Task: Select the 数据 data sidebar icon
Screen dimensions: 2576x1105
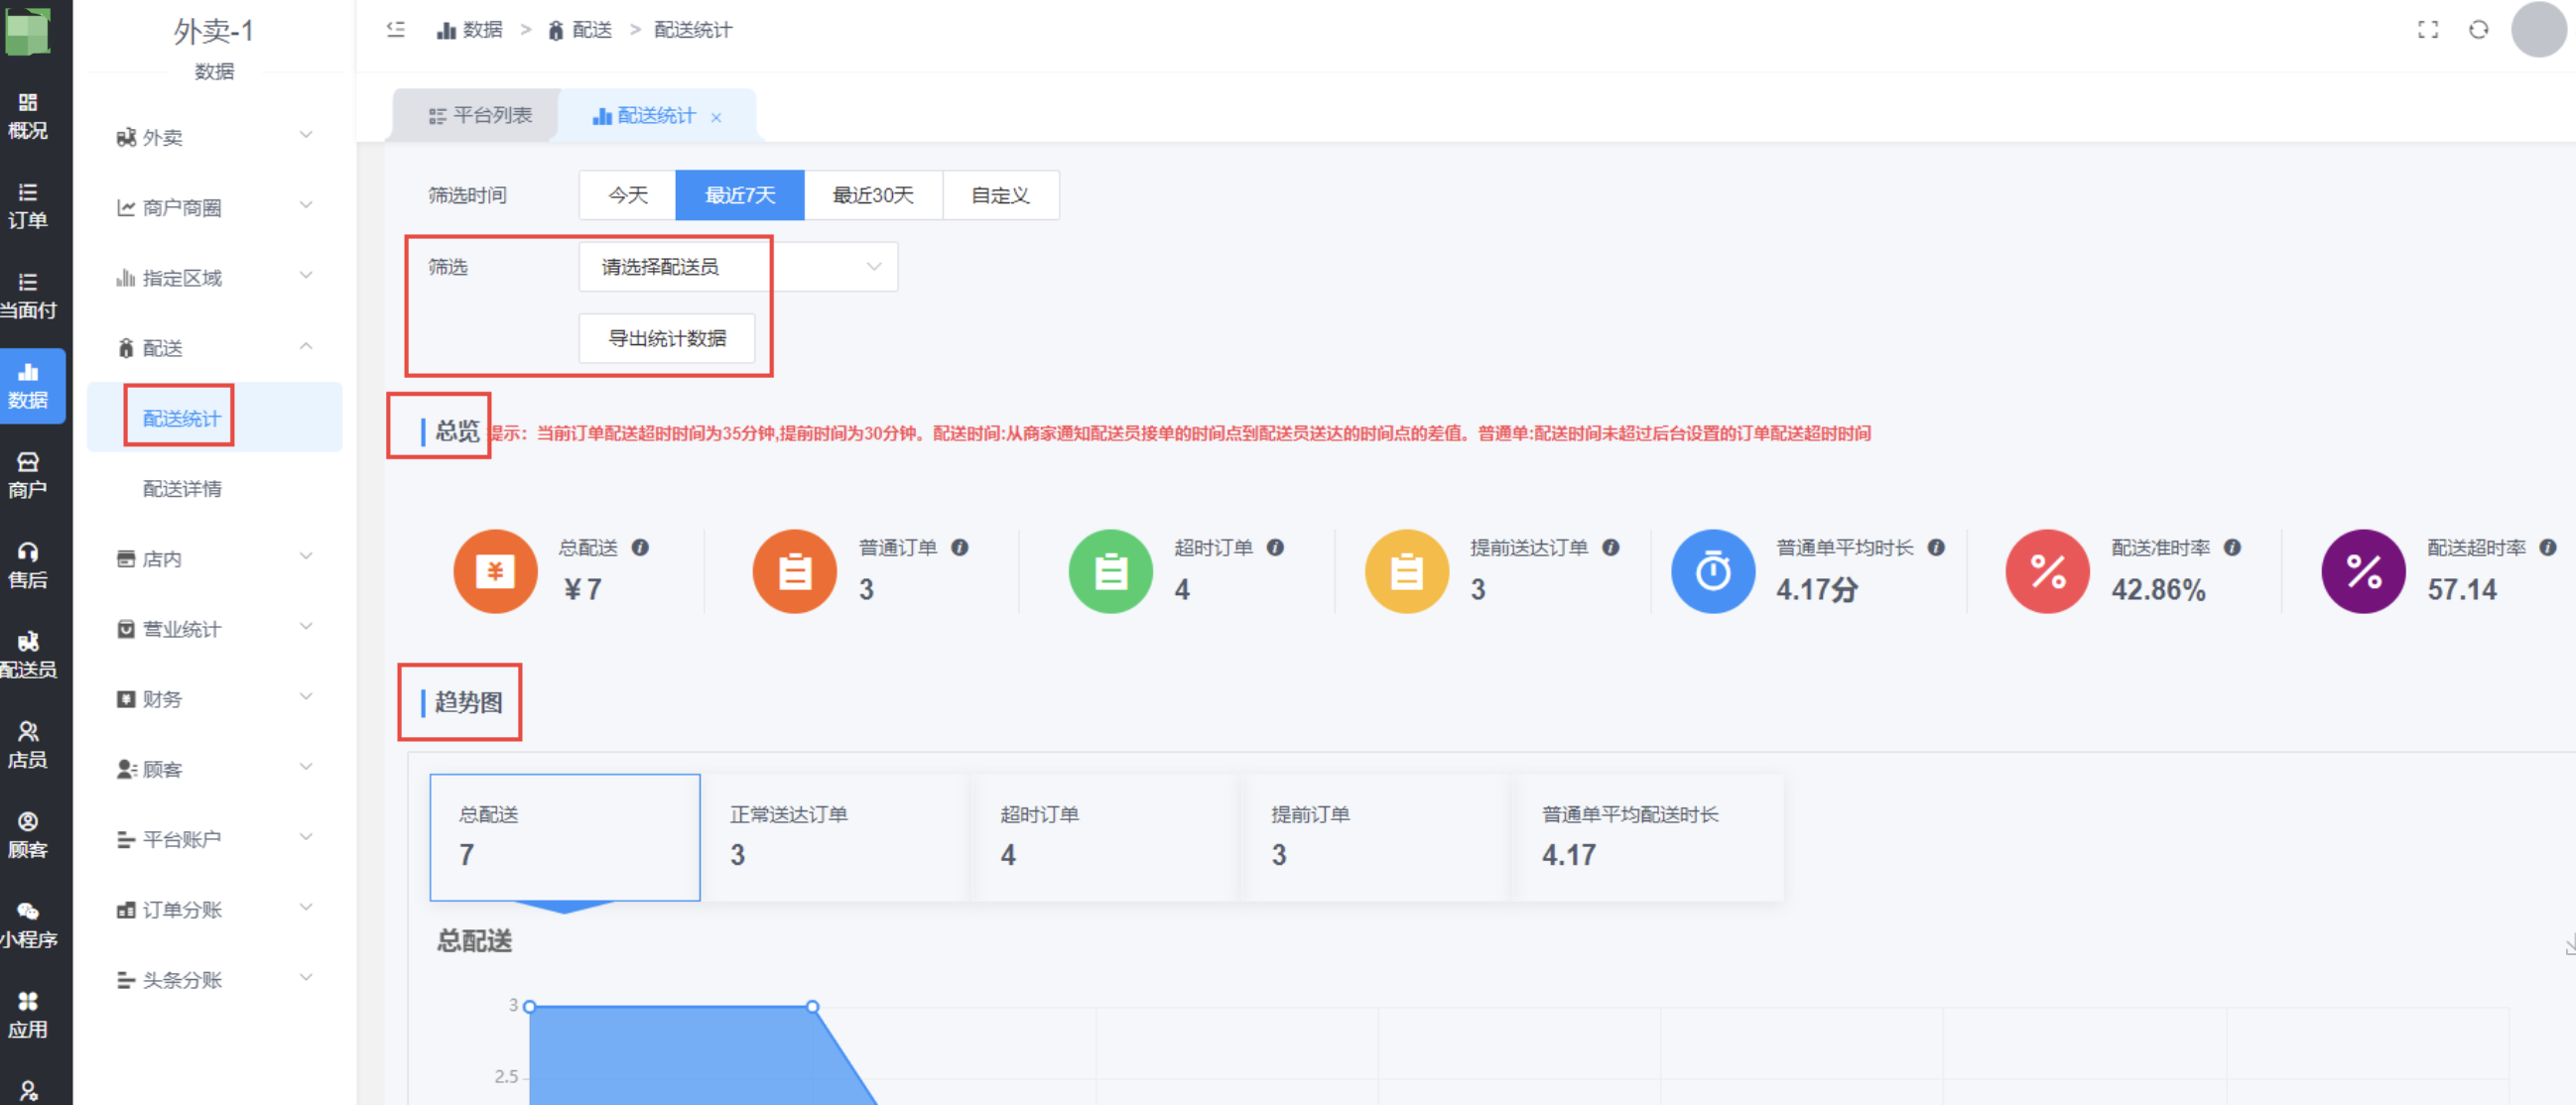Action: coord(28,386)
